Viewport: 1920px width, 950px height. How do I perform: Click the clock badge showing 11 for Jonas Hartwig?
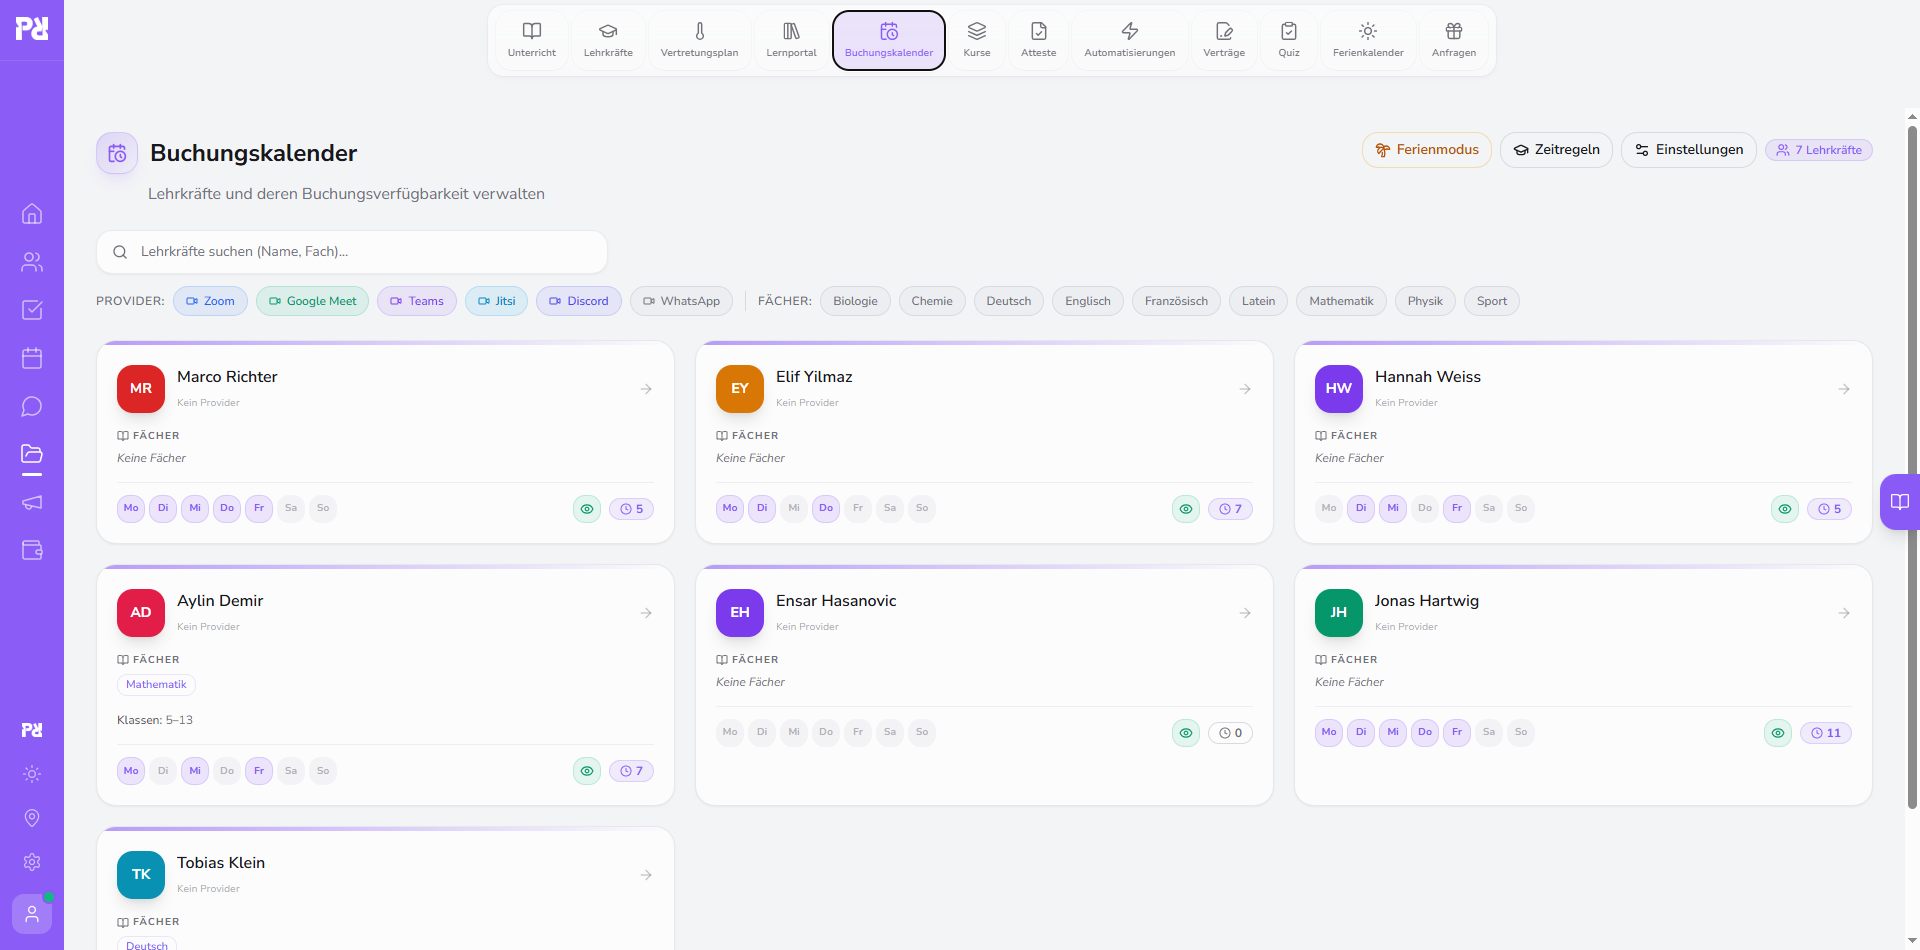point(1826,733)
